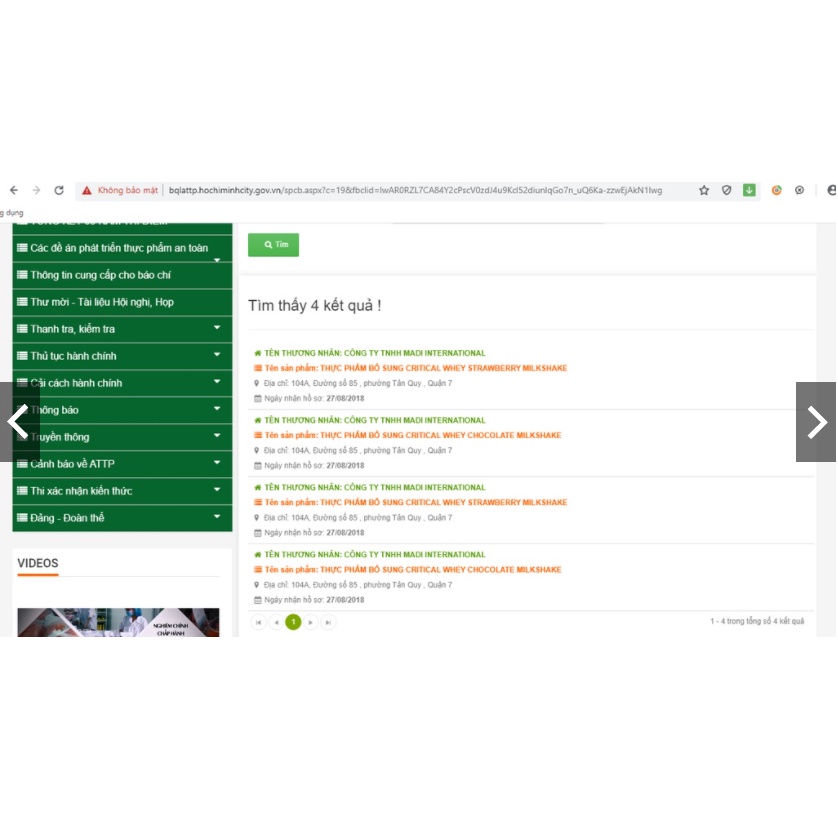Click location pin icon in the fourth result
This screenshot has height=838, width=838.
tap(257, 585)
